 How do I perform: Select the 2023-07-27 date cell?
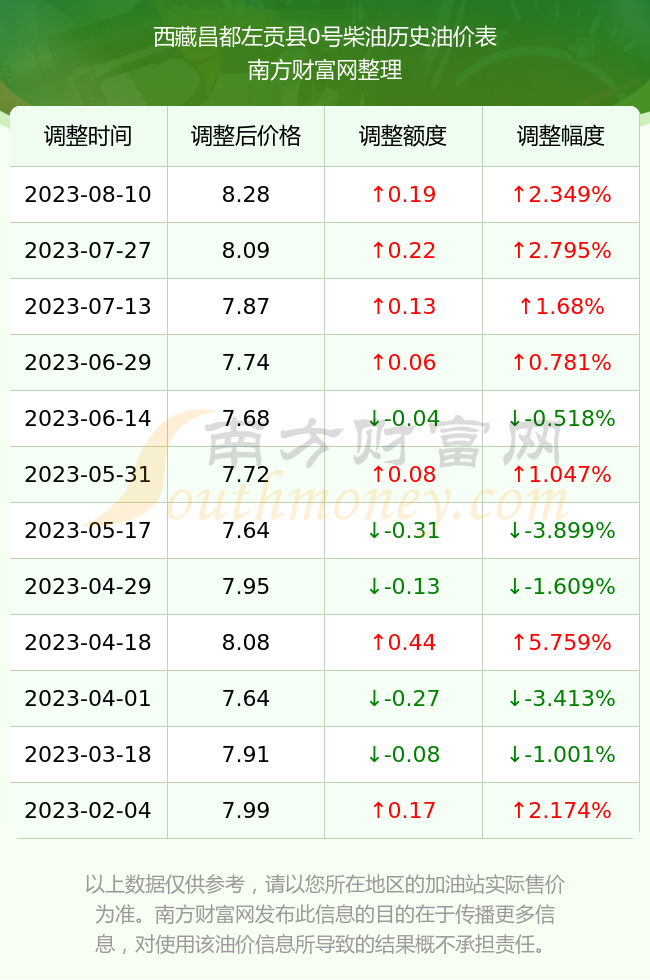point(88,251)
